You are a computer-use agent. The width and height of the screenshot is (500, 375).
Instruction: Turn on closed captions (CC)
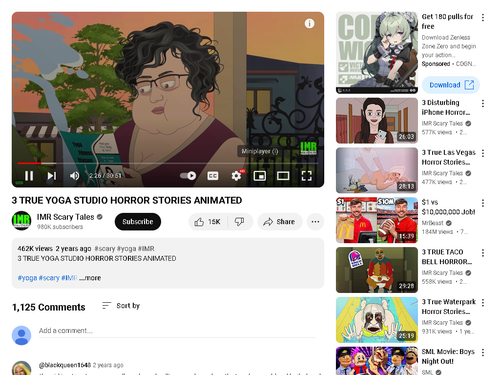(x=213, y=176)
